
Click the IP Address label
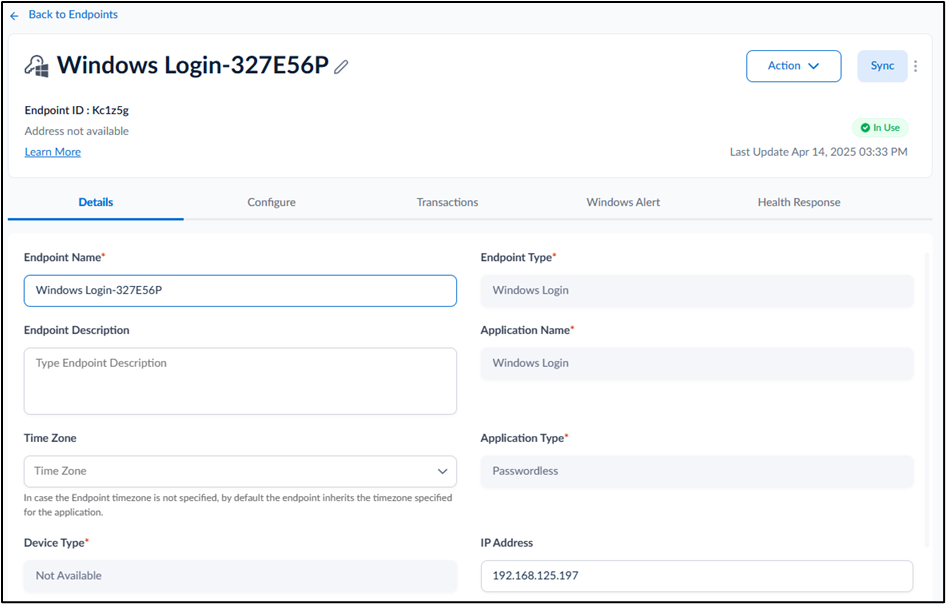click(x=507, y=543)
